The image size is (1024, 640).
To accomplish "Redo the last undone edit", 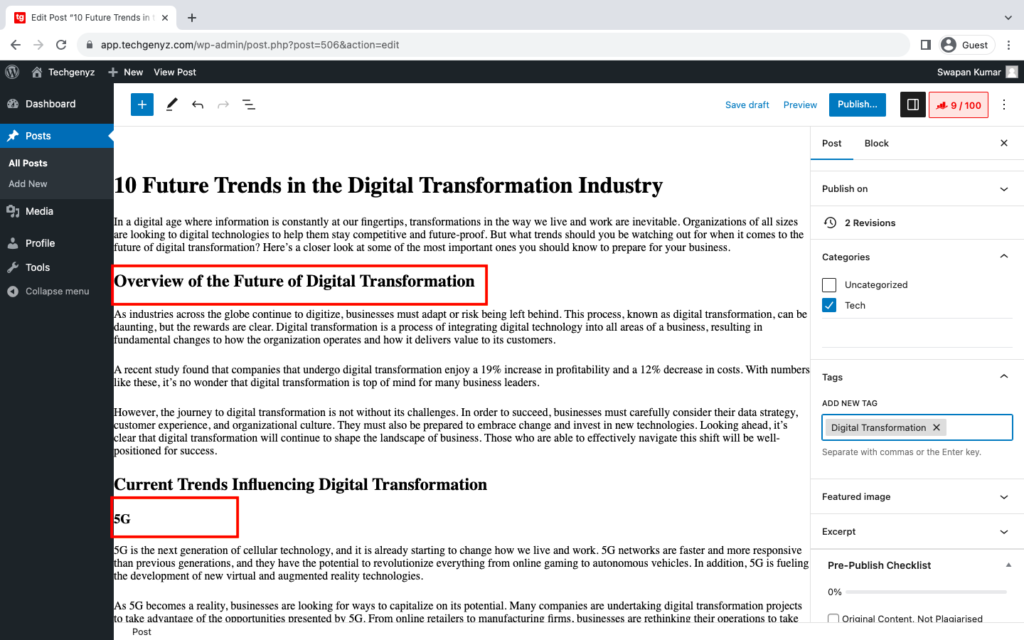I will [x=223, y=104].
